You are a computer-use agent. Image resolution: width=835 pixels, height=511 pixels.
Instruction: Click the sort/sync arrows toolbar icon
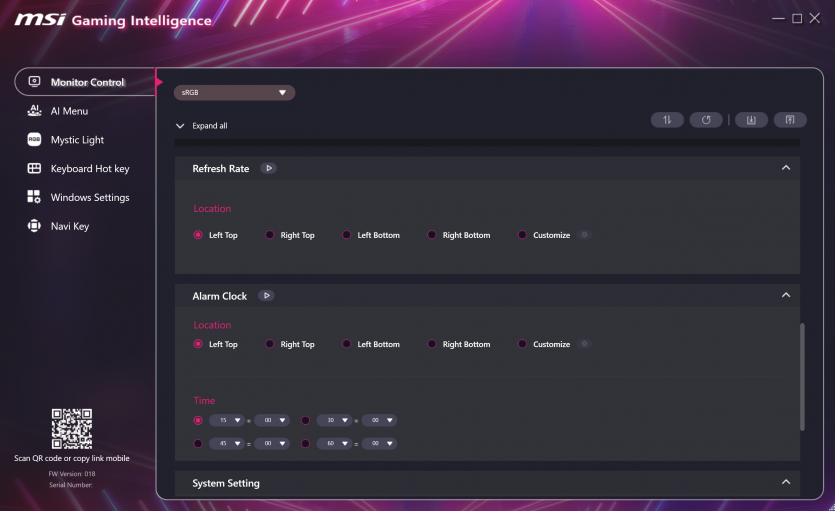point(667,120)
